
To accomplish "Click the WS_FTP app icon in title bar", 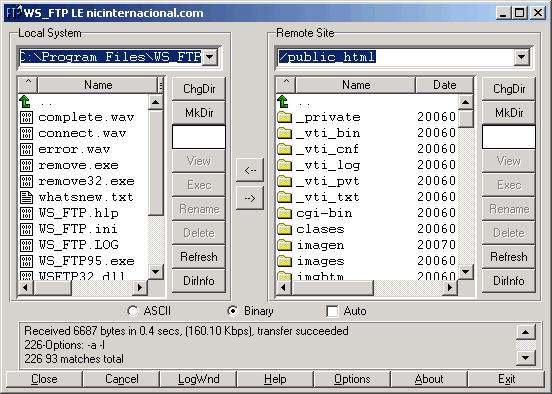I will (14, 13).
